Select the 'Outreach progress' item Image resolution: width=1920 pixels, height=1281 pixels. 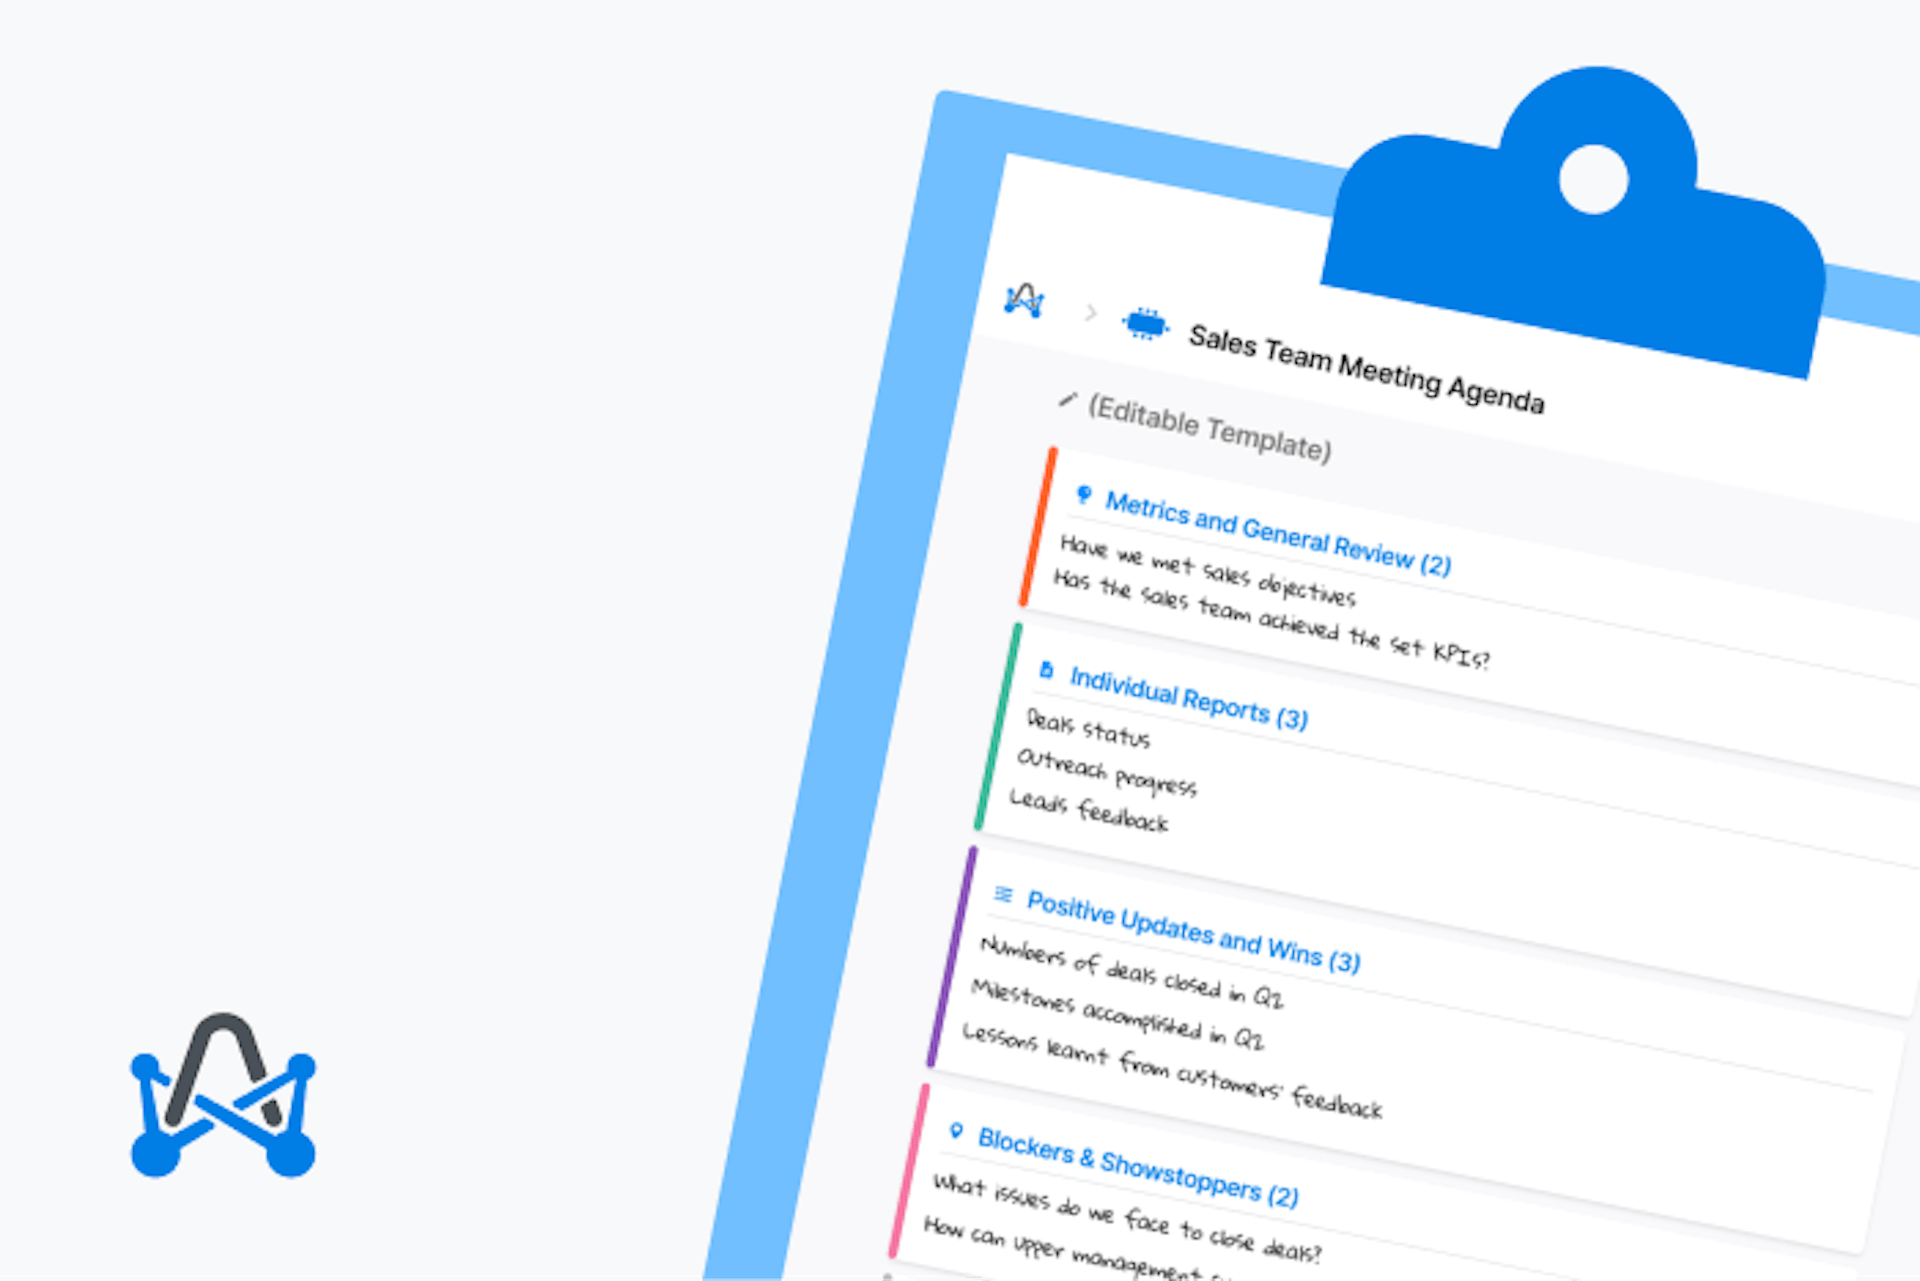1106,772
